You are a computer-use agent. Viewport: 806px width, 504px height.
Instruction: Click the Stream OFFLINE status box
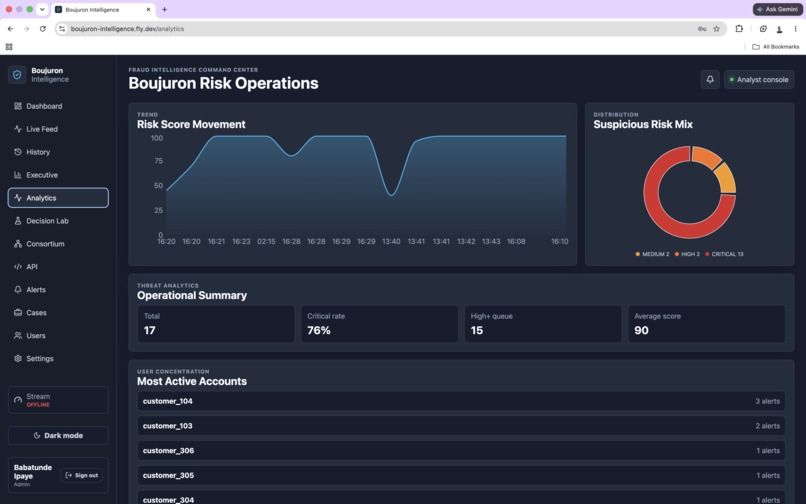58,400
